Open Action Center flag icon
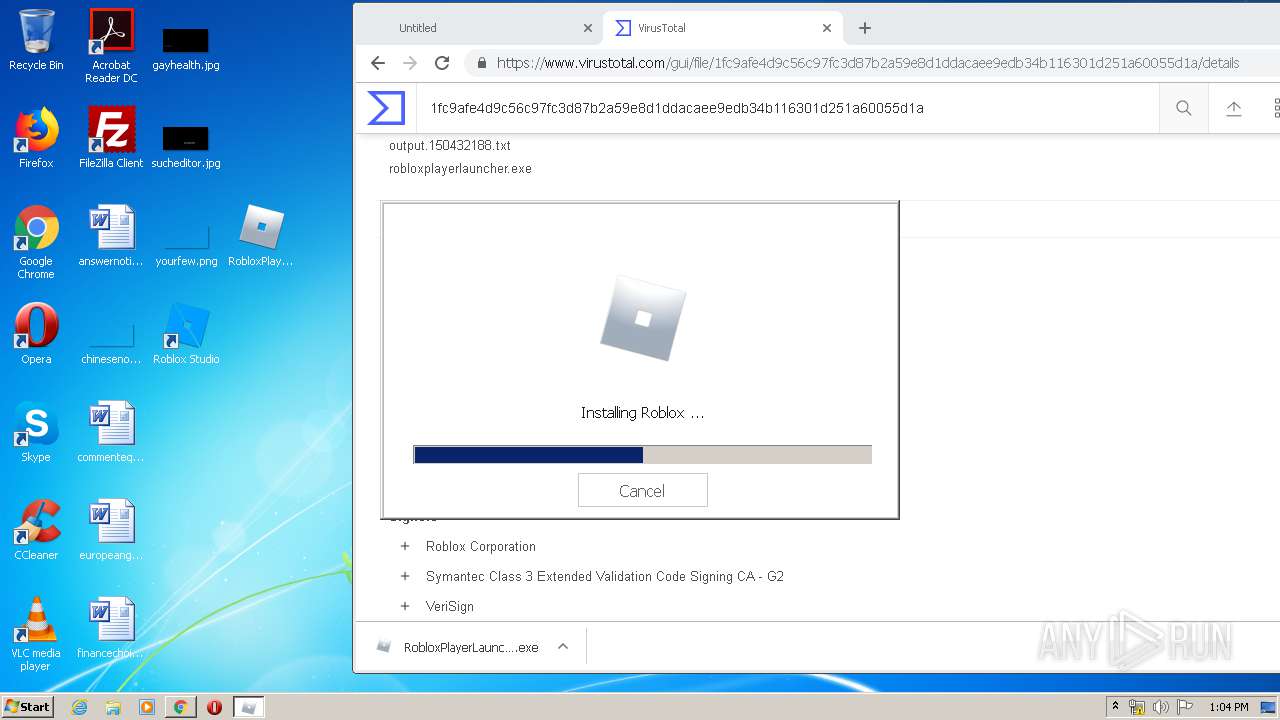Viewport: 1280px width, 720px height. [x=1185, y=707]
